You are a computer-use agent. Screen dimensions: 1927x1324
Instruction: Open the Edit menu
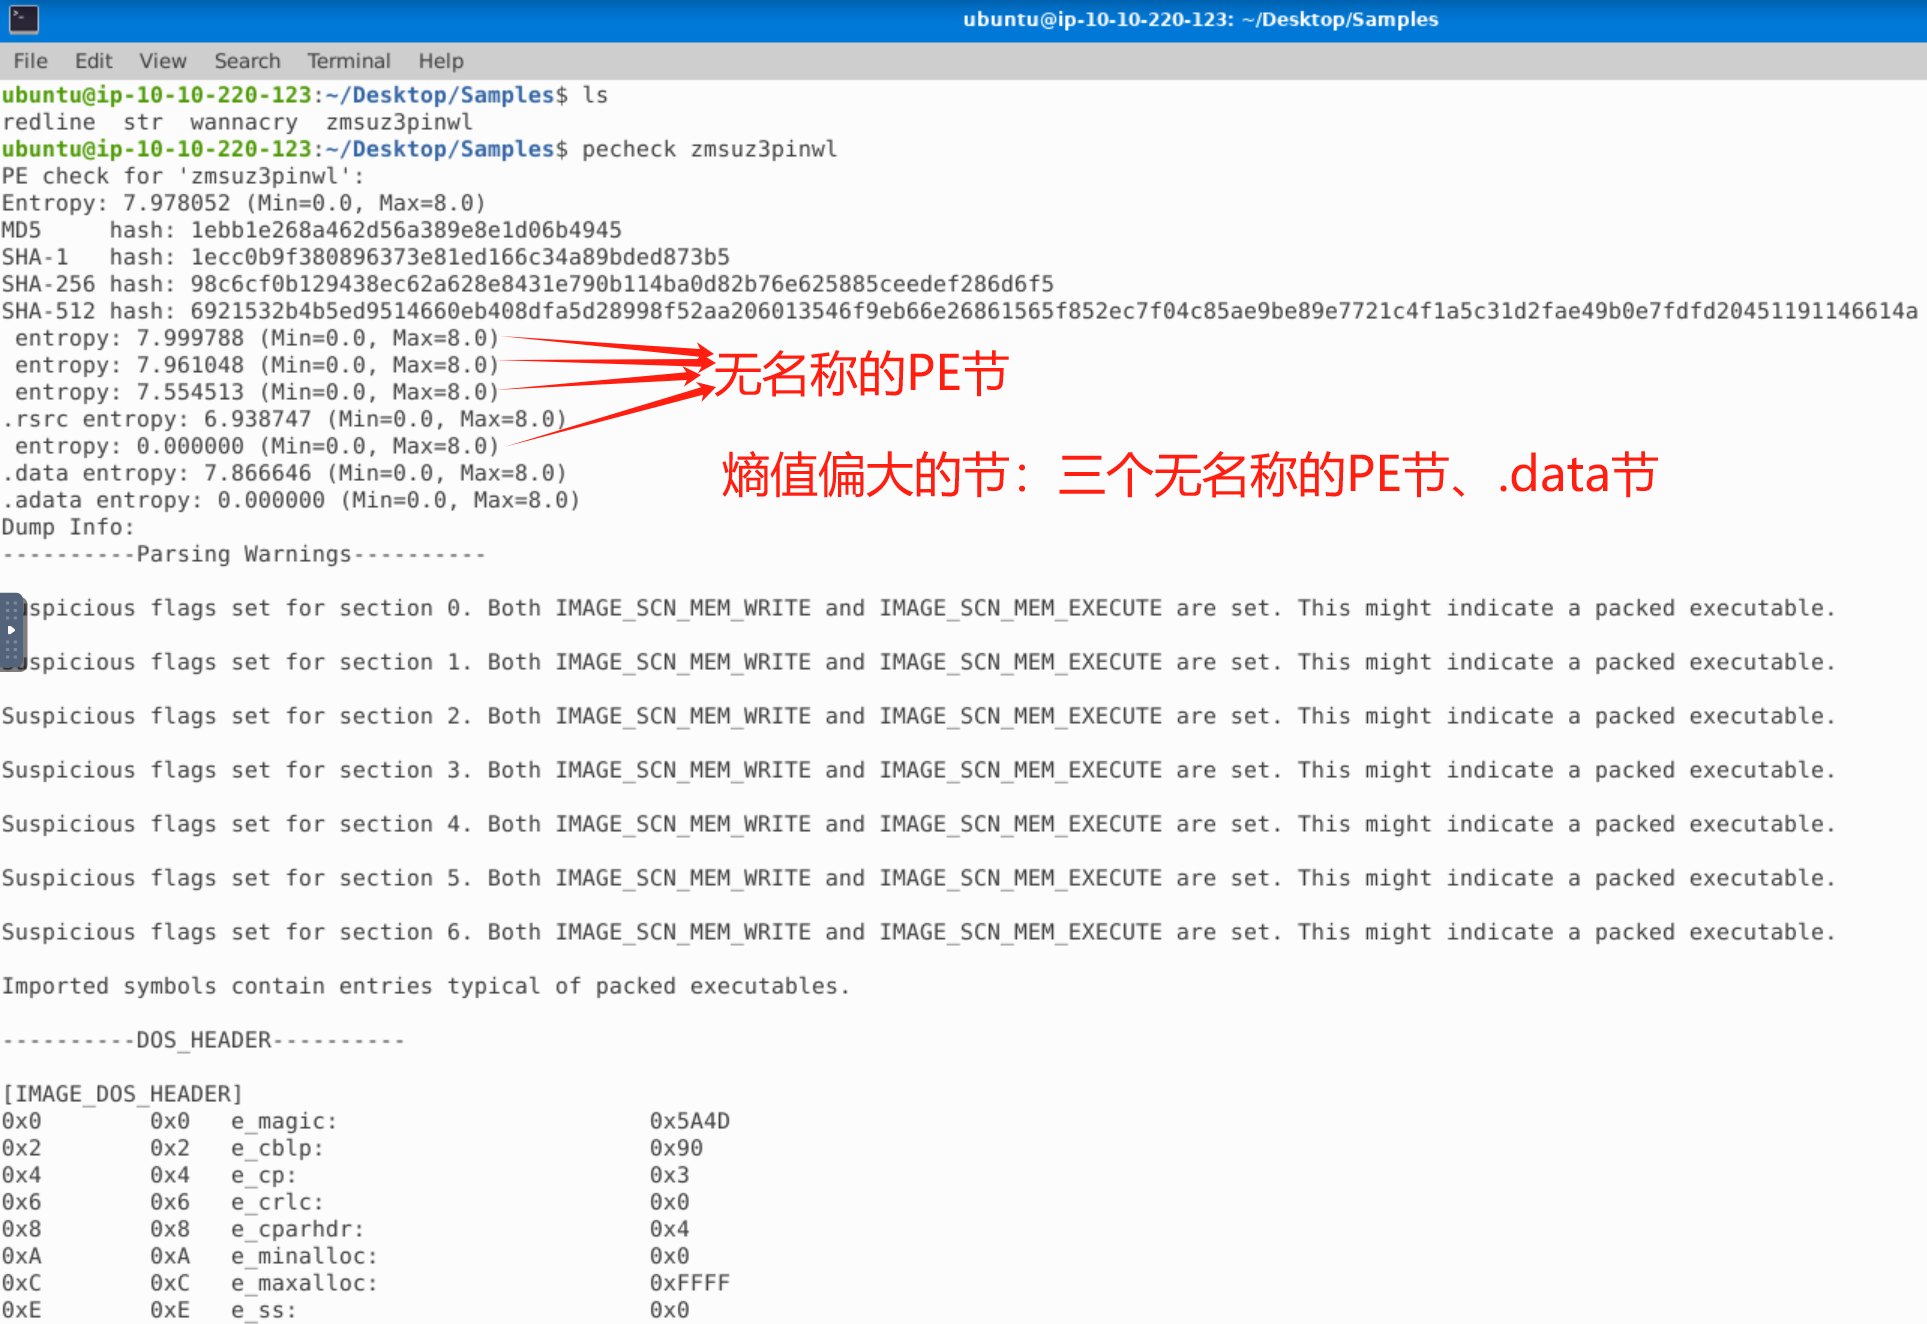click(93, 61)
